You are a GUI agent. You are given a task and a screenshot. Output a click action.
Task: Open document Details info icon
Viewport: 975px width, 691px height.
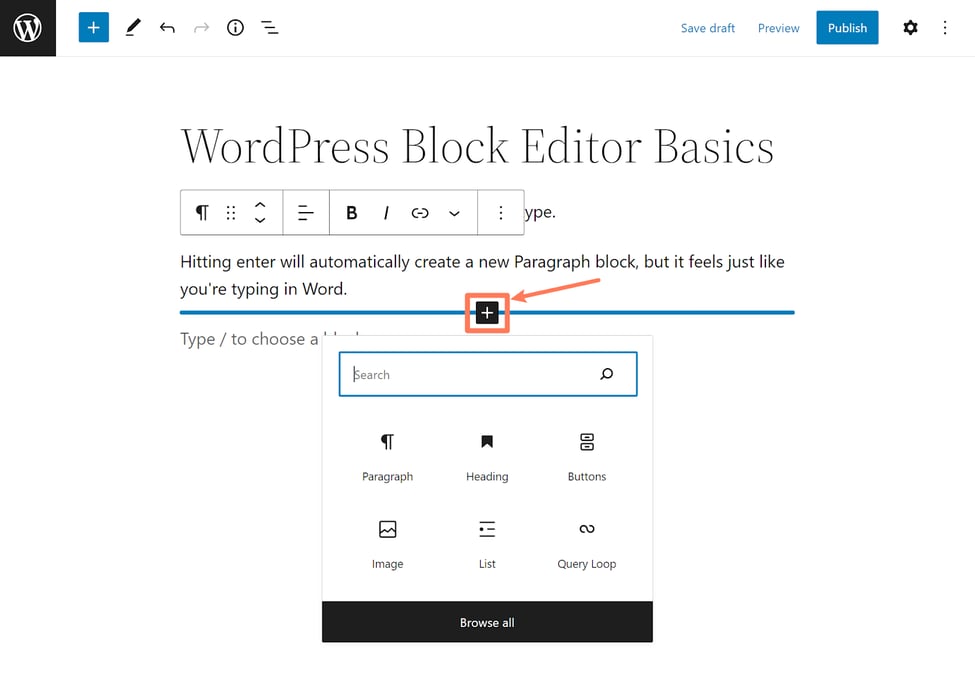click(x=235, y=27)
